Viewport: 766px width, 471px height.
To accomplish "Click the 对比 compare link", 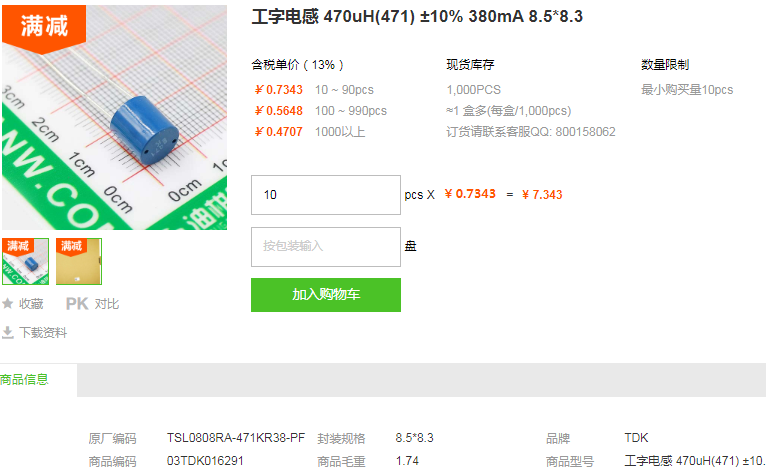I will pyautogui.click(x=107, y=304).
